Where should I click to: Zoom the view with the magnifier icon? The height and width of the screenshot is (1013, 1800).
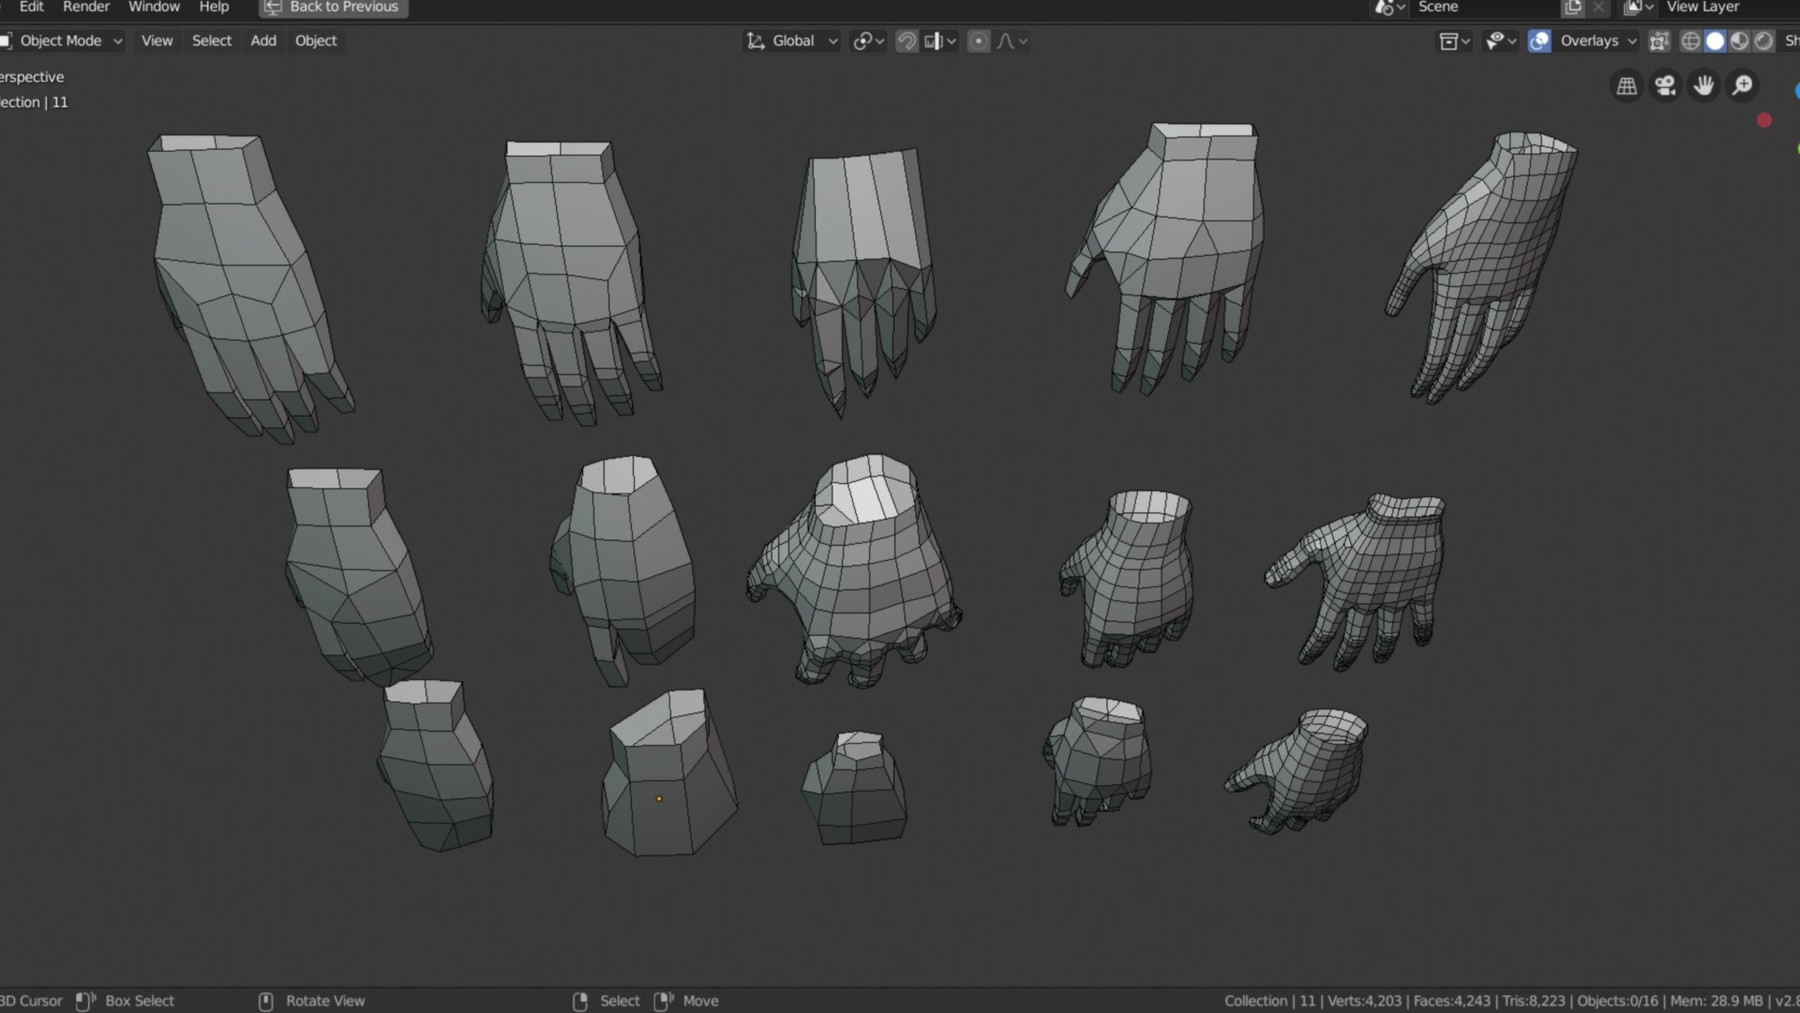(x=1742, y=86)
